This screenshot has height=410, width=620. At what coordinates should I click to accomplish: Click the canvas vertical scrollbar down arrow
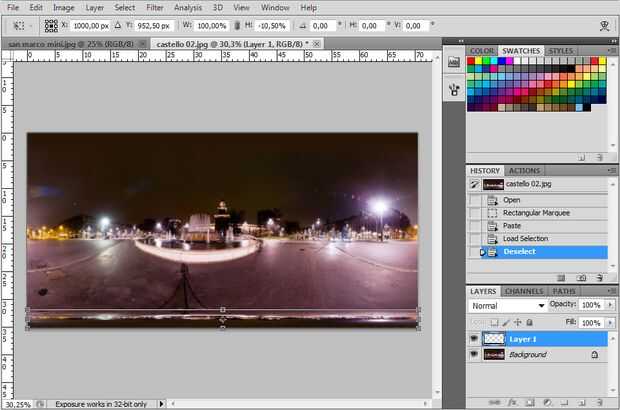(x=437, y=393)
